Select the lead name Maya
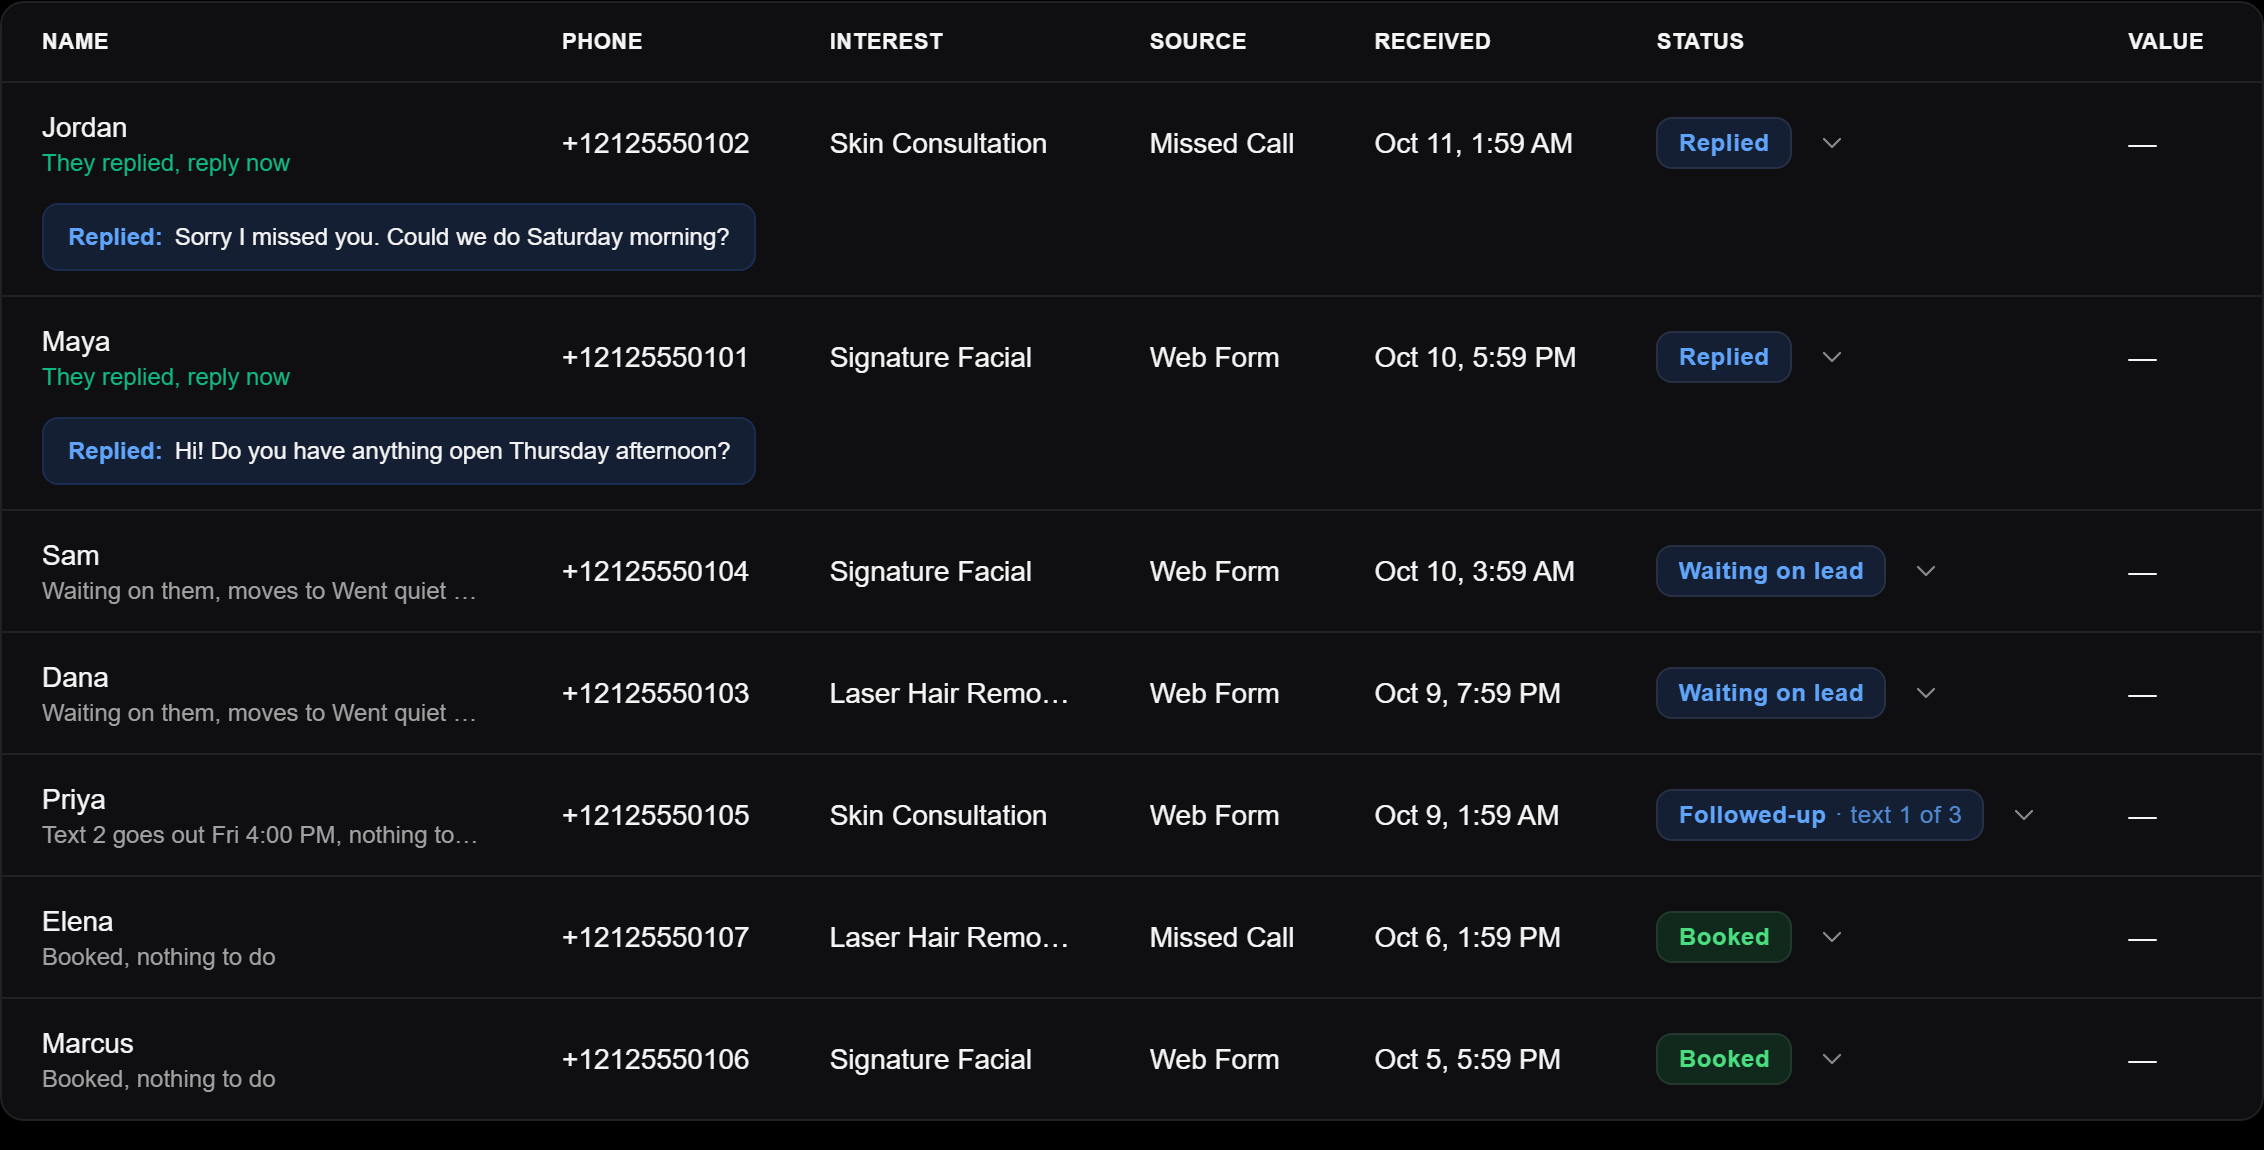The image size is (2264, 1150). pos(76,342)
